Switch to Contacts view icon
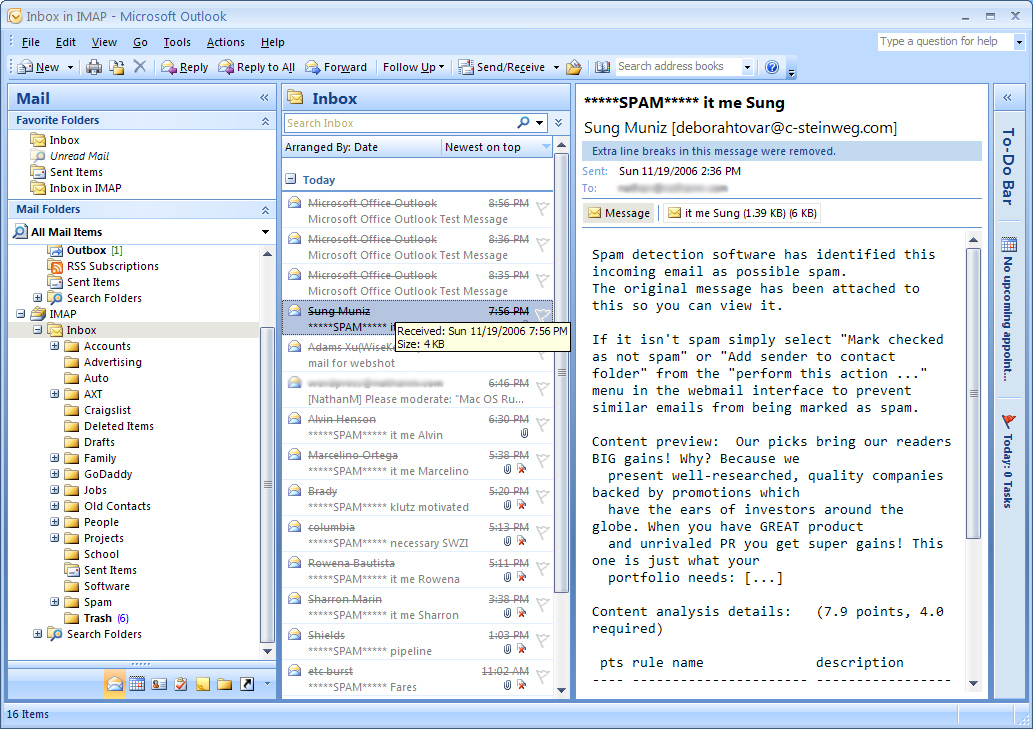The image size is (1033, 729). 159,684
